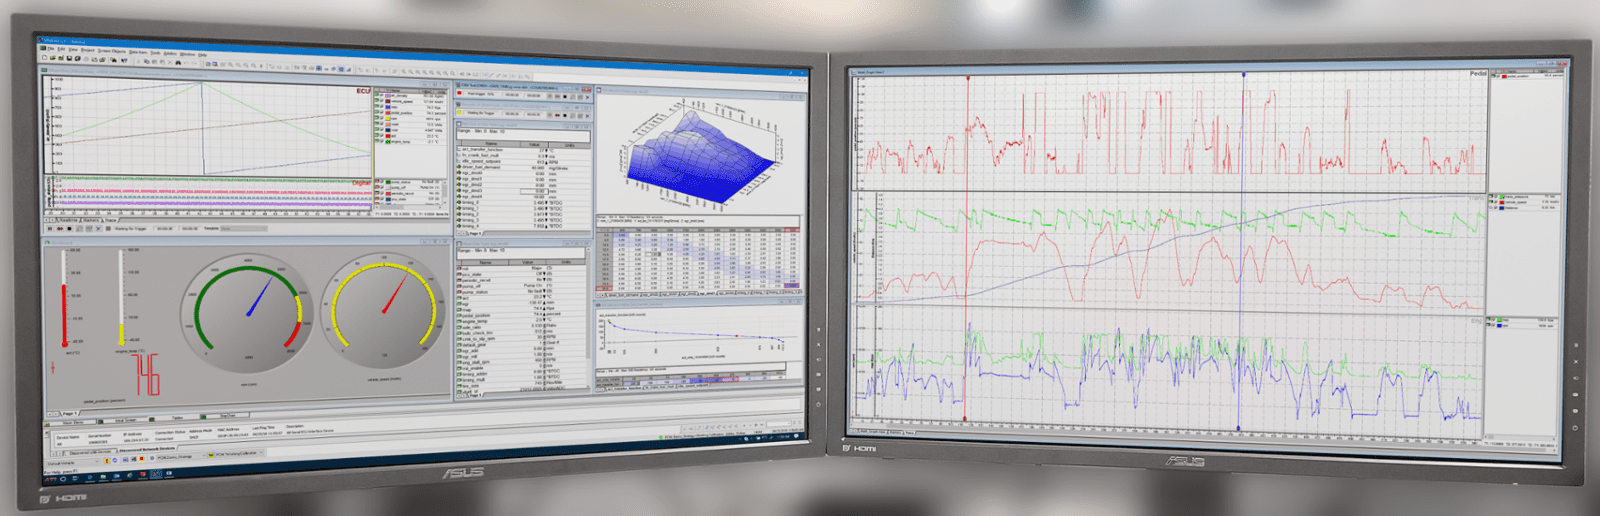This screenshot has height=516, width=1600.
Task: Toggle the vehicle_speed legend checkbox
Action: point(382,102)
